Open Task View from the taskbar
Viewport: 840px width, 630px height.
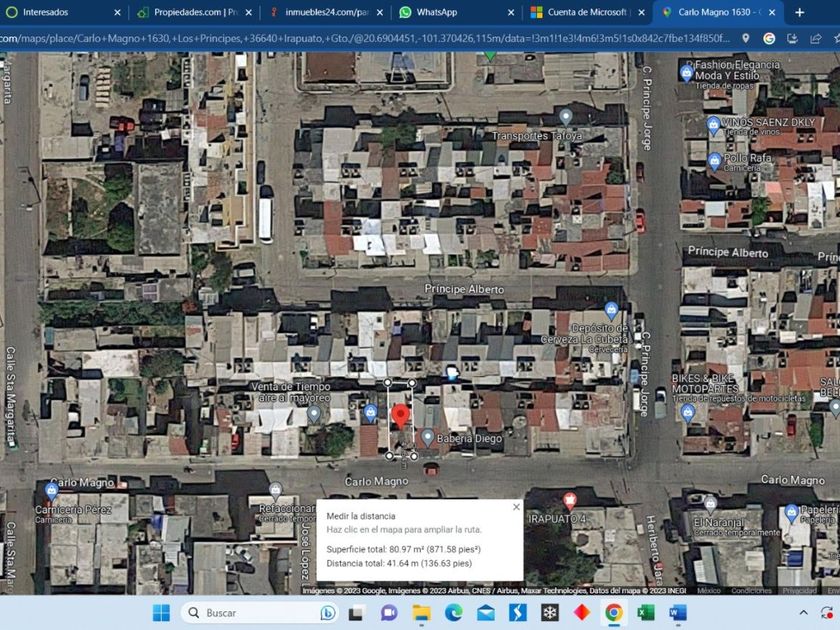[357, 612]
